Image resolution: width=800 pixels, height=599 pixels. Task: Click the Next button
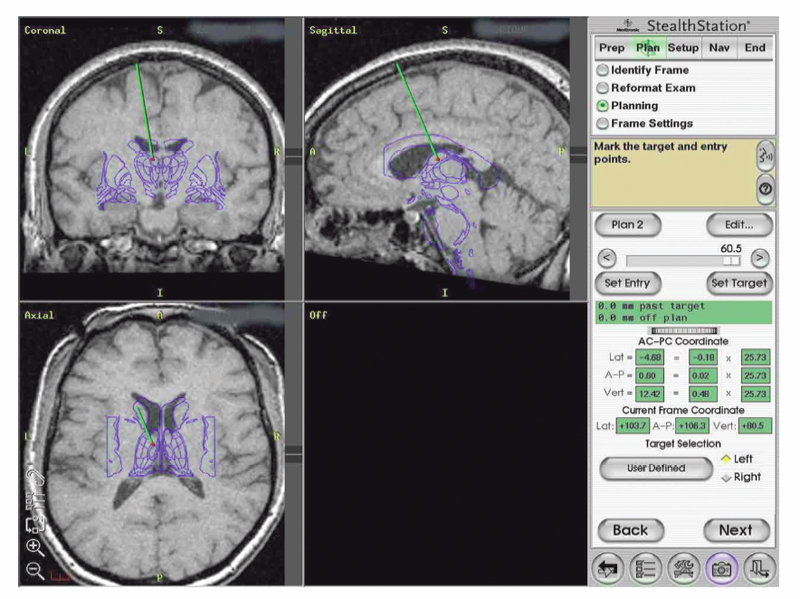click(x=735, y=530)
